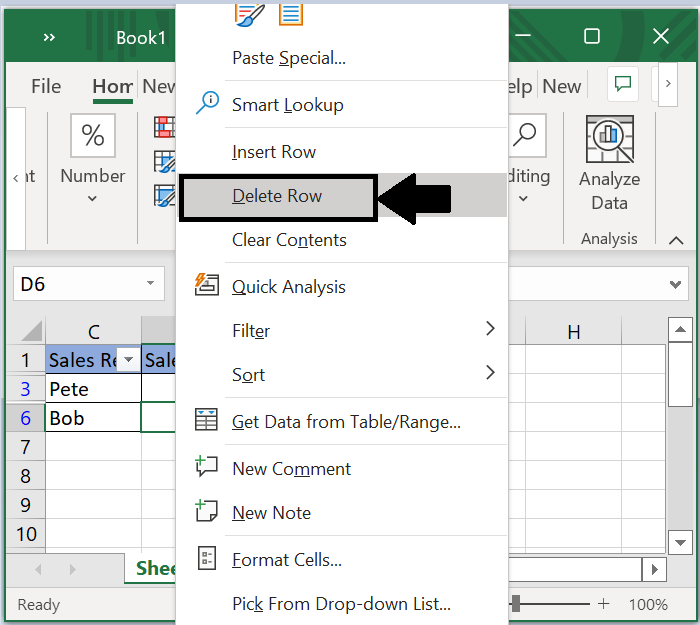Expand the Name Box dropdown arrow
The width and height of the screenshot is (700, 625).
[x=151, y=284]
